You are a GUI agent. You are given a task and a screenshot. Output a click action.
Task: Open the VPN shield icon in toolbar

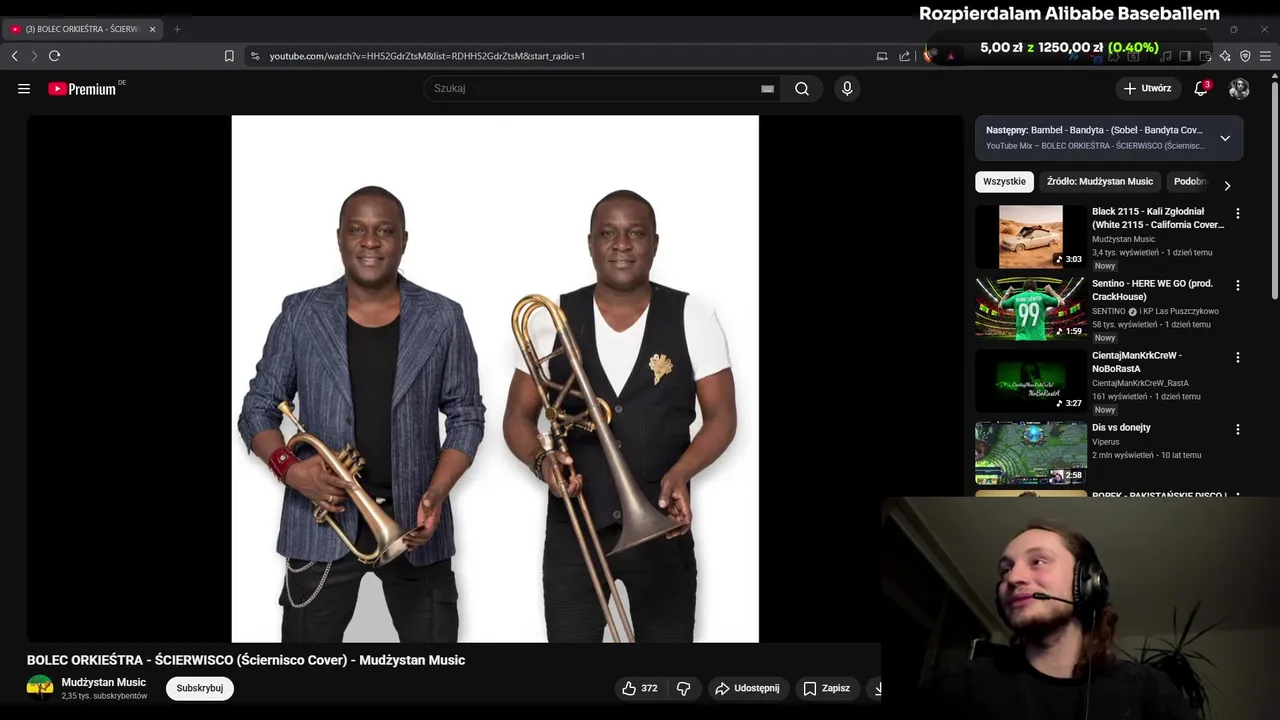1245,56
